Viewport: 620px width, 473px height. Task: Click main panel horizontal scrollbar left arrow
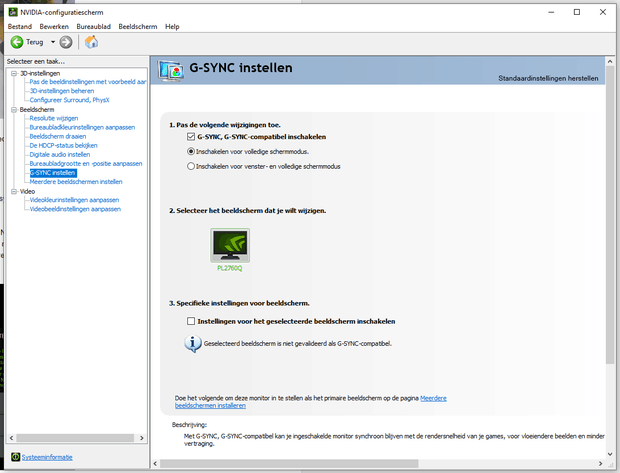click(155, 464)
